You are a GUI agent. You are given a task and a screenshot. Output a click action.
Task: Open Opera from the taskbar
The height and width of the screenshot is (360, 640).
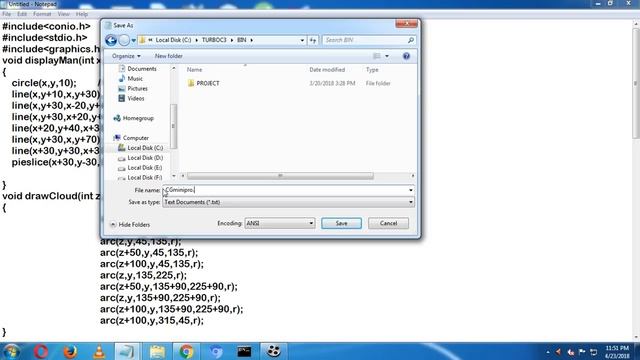[41, 351]
